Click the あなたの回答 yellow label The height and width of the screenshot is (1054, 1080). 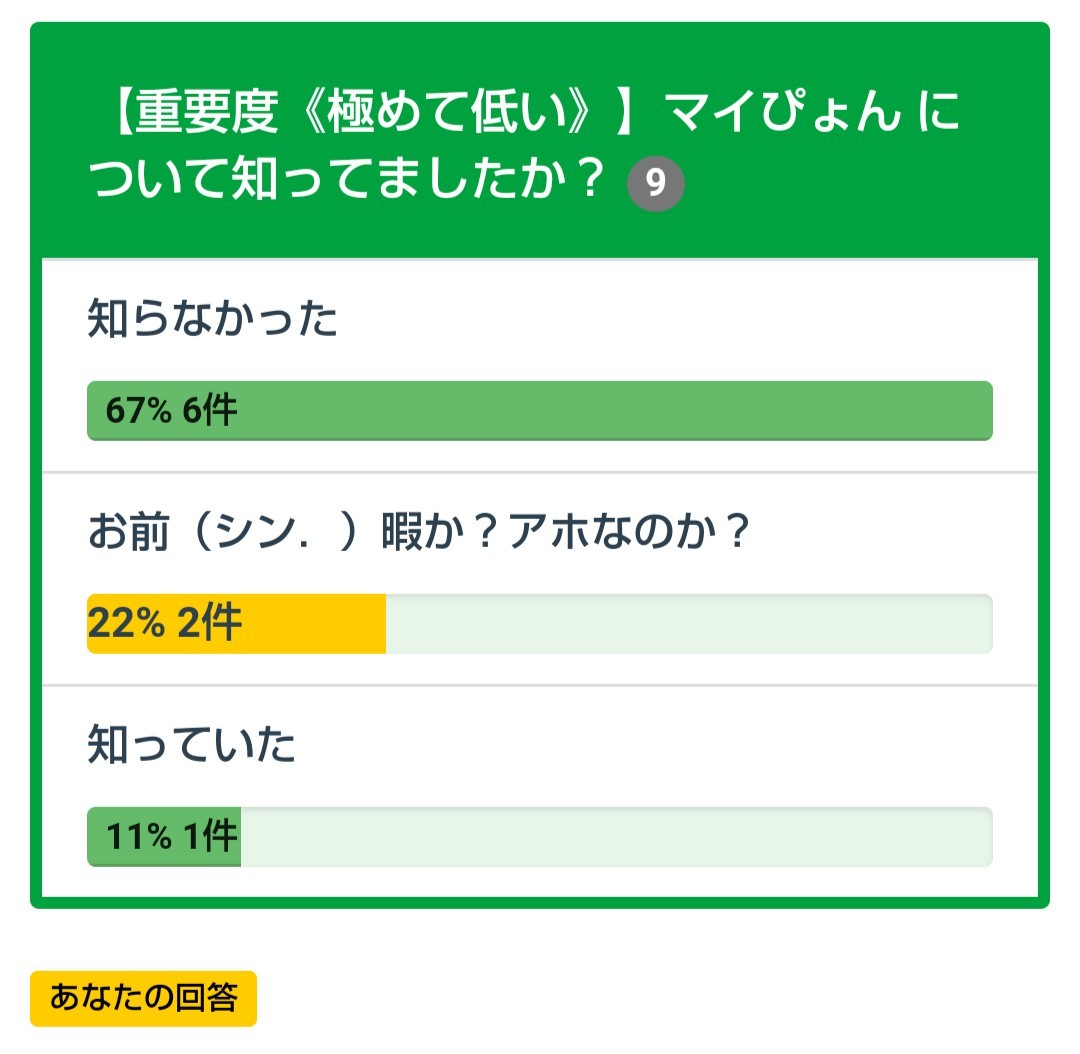(x=143, y=998)
